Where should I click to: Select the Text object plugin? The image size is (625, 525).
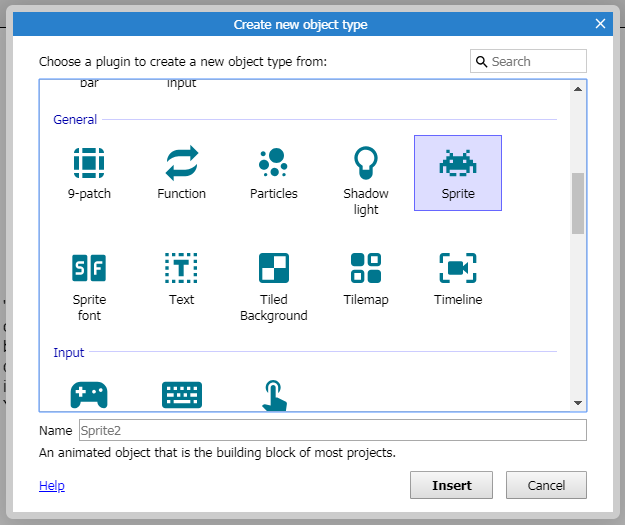point(182,268)
